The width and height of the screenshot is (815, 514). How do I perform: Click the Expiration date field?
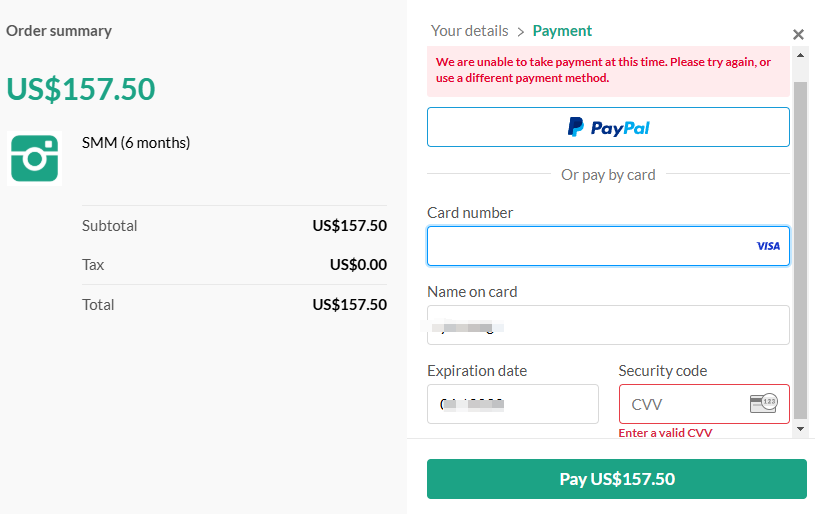pos(512,404)
